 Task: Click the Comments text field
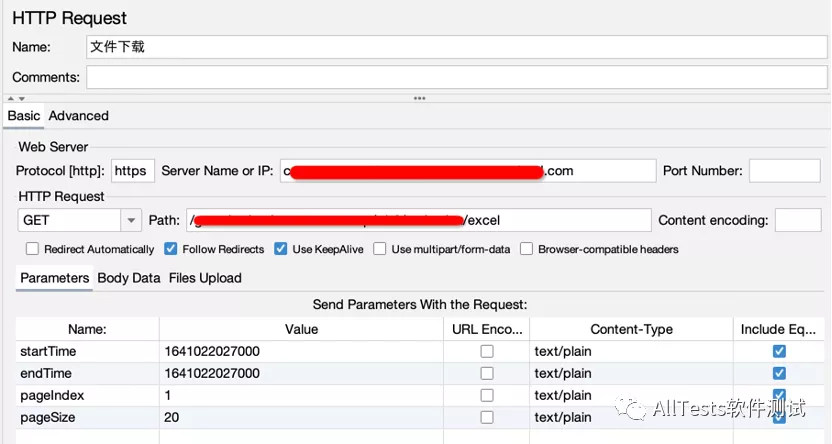[456, 77]
